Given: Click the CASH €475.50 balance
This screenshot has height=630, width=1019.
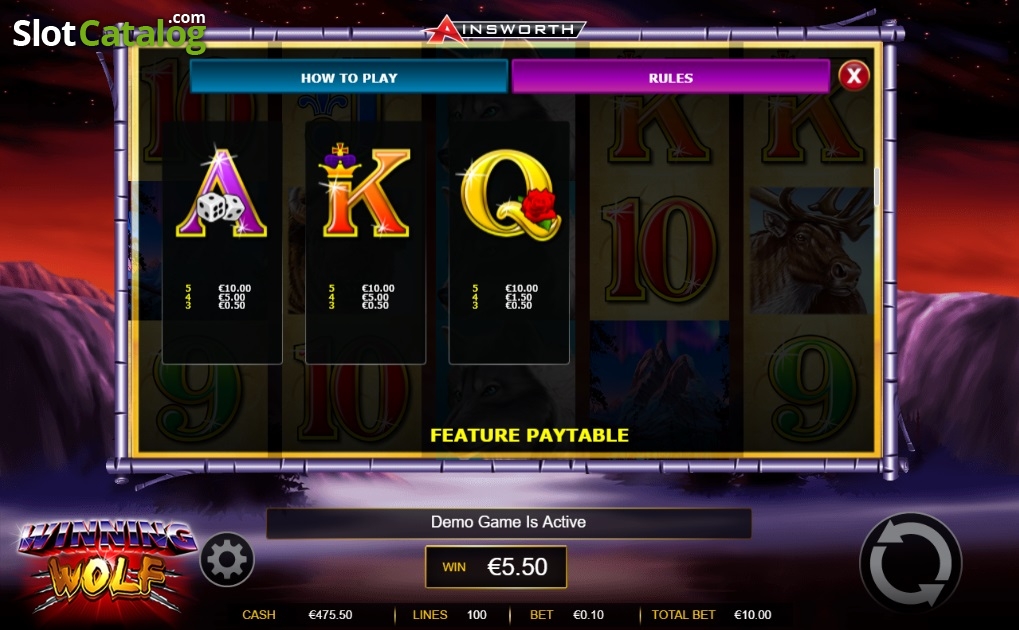Looking at the screenshot, I should (x=330, y=614).
